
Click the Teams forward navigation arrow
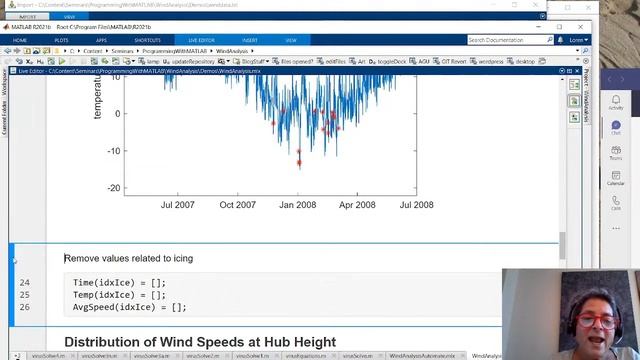pos(622,79)
